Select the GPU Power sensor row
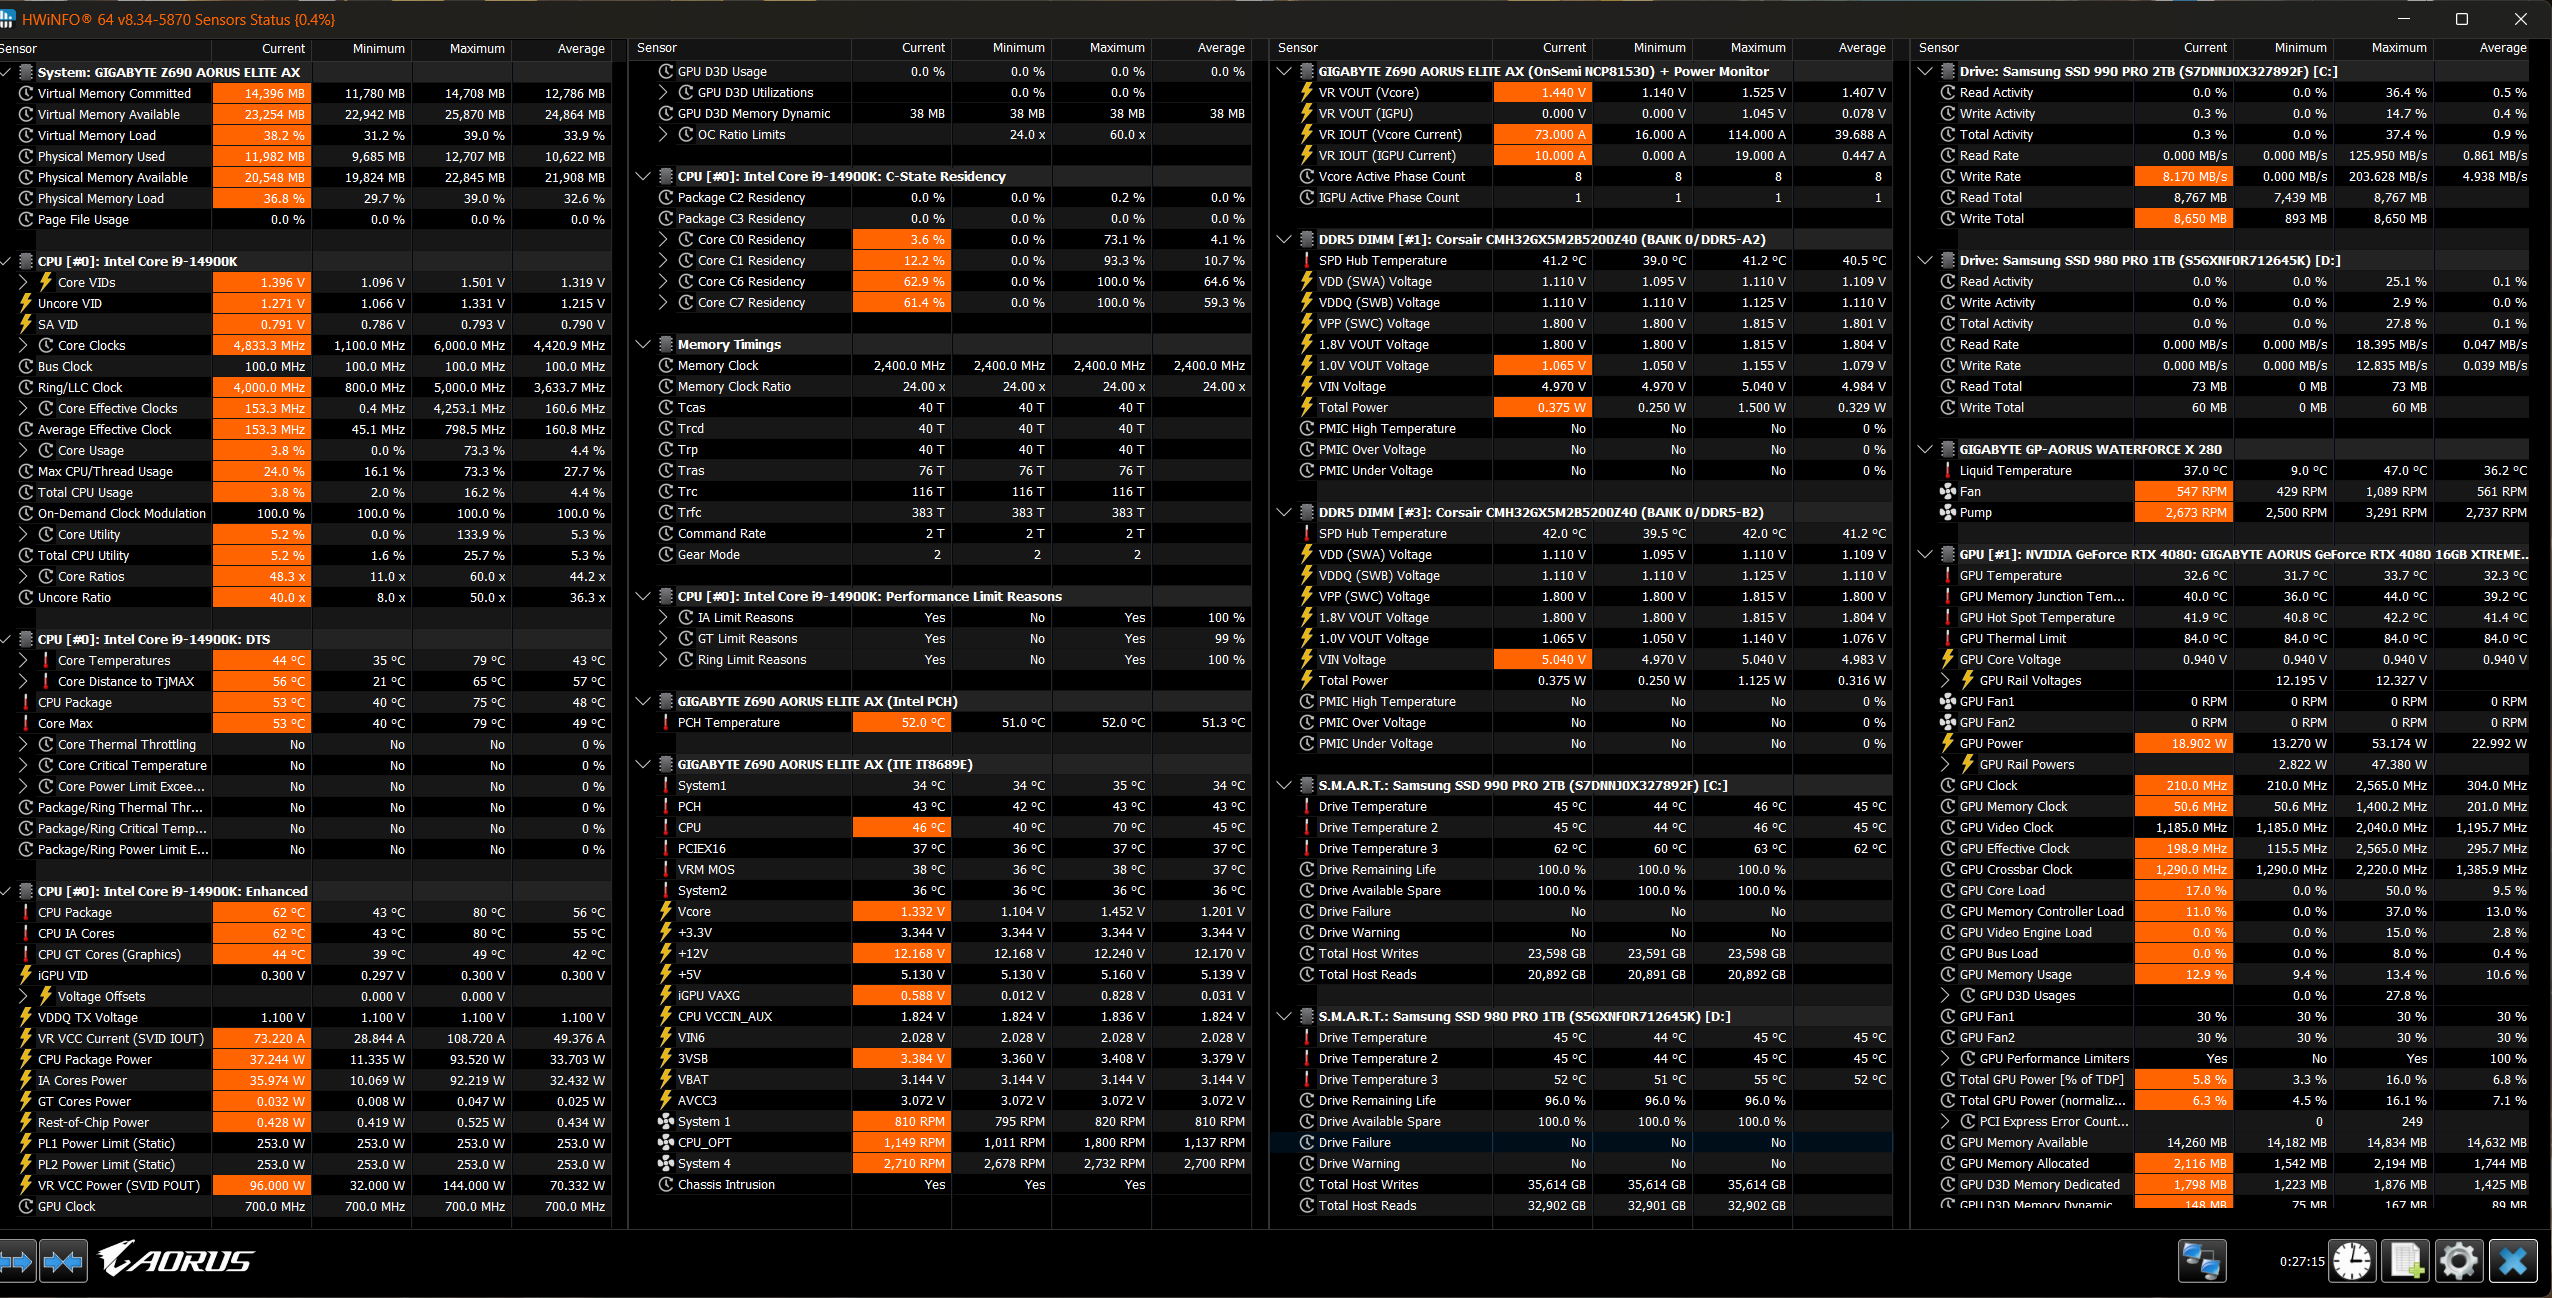 pos(1990,743)
